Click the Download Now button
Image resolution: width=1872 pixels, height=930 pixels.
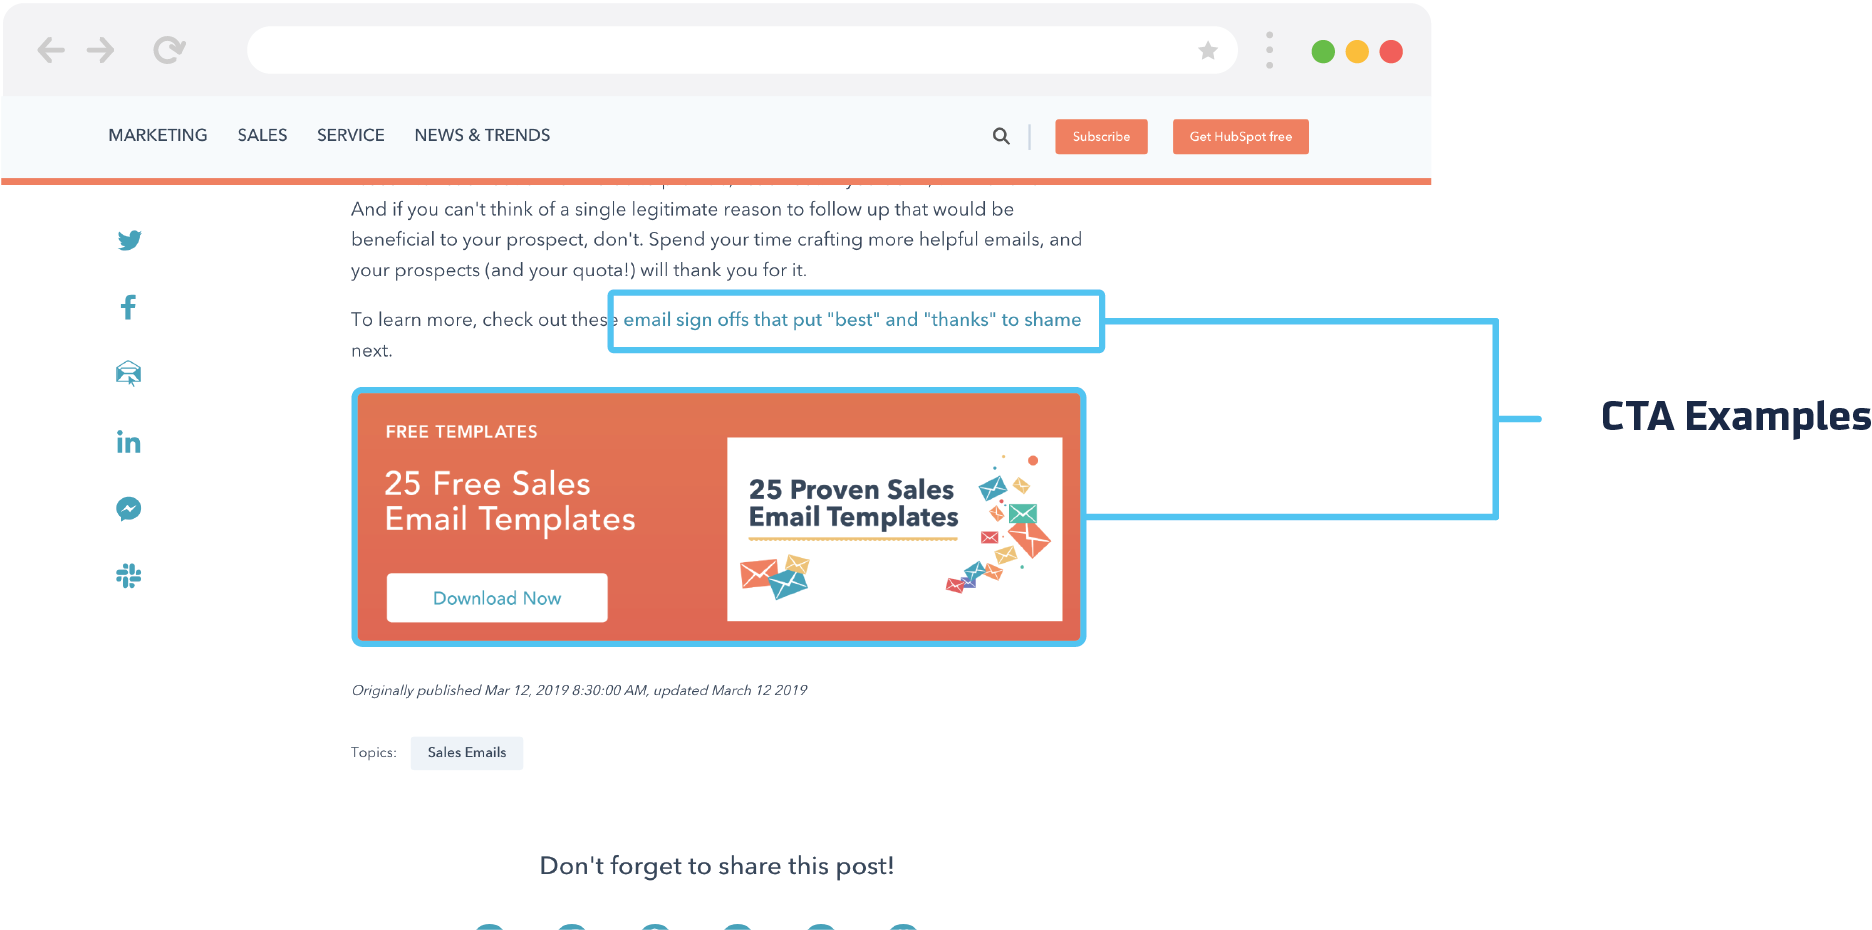point(497,598)
